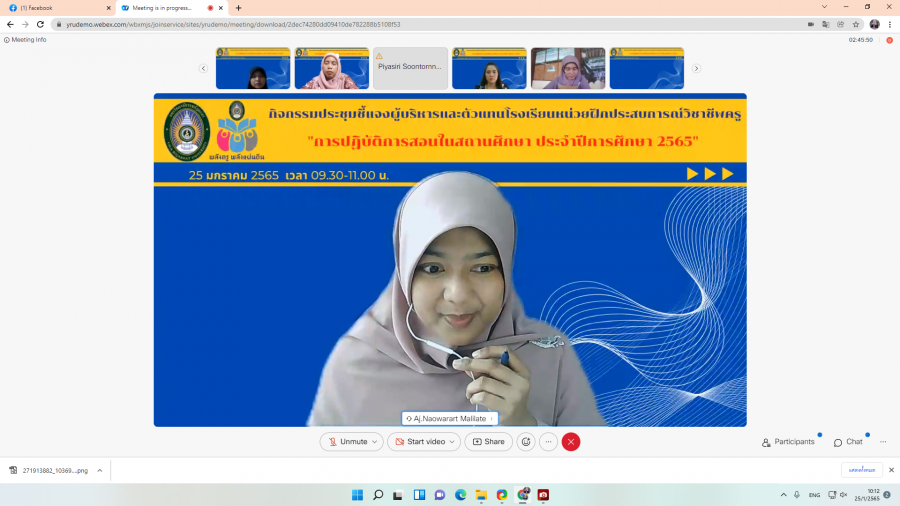This screenshot has width=900, height=506.
Task: Click the Share screen button
Action: click(x=488, y=441)
